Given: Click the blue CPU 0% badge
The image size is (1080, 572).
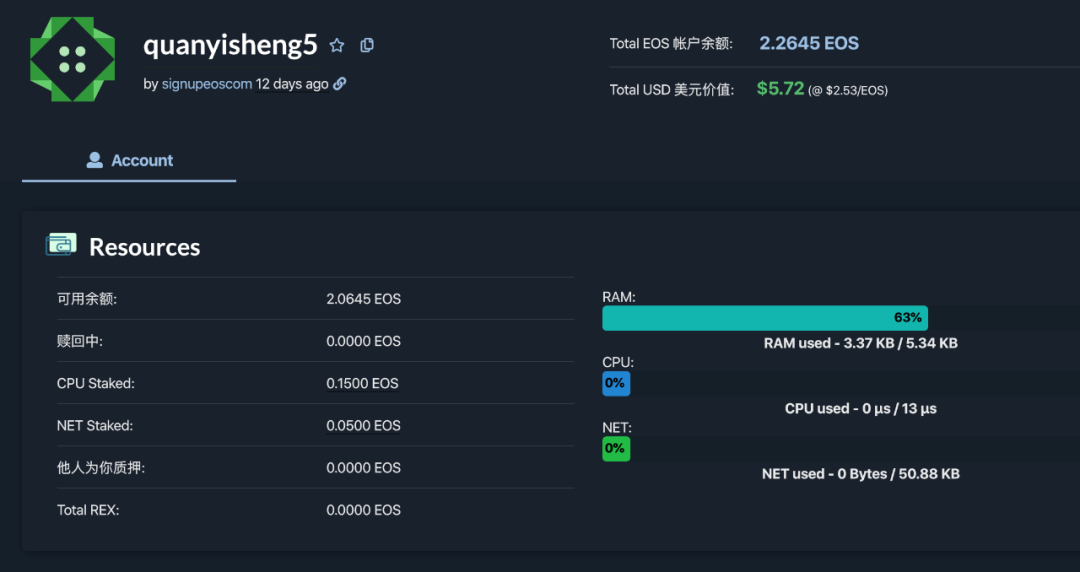Looking at the screenshot, I should pos(615,383).
